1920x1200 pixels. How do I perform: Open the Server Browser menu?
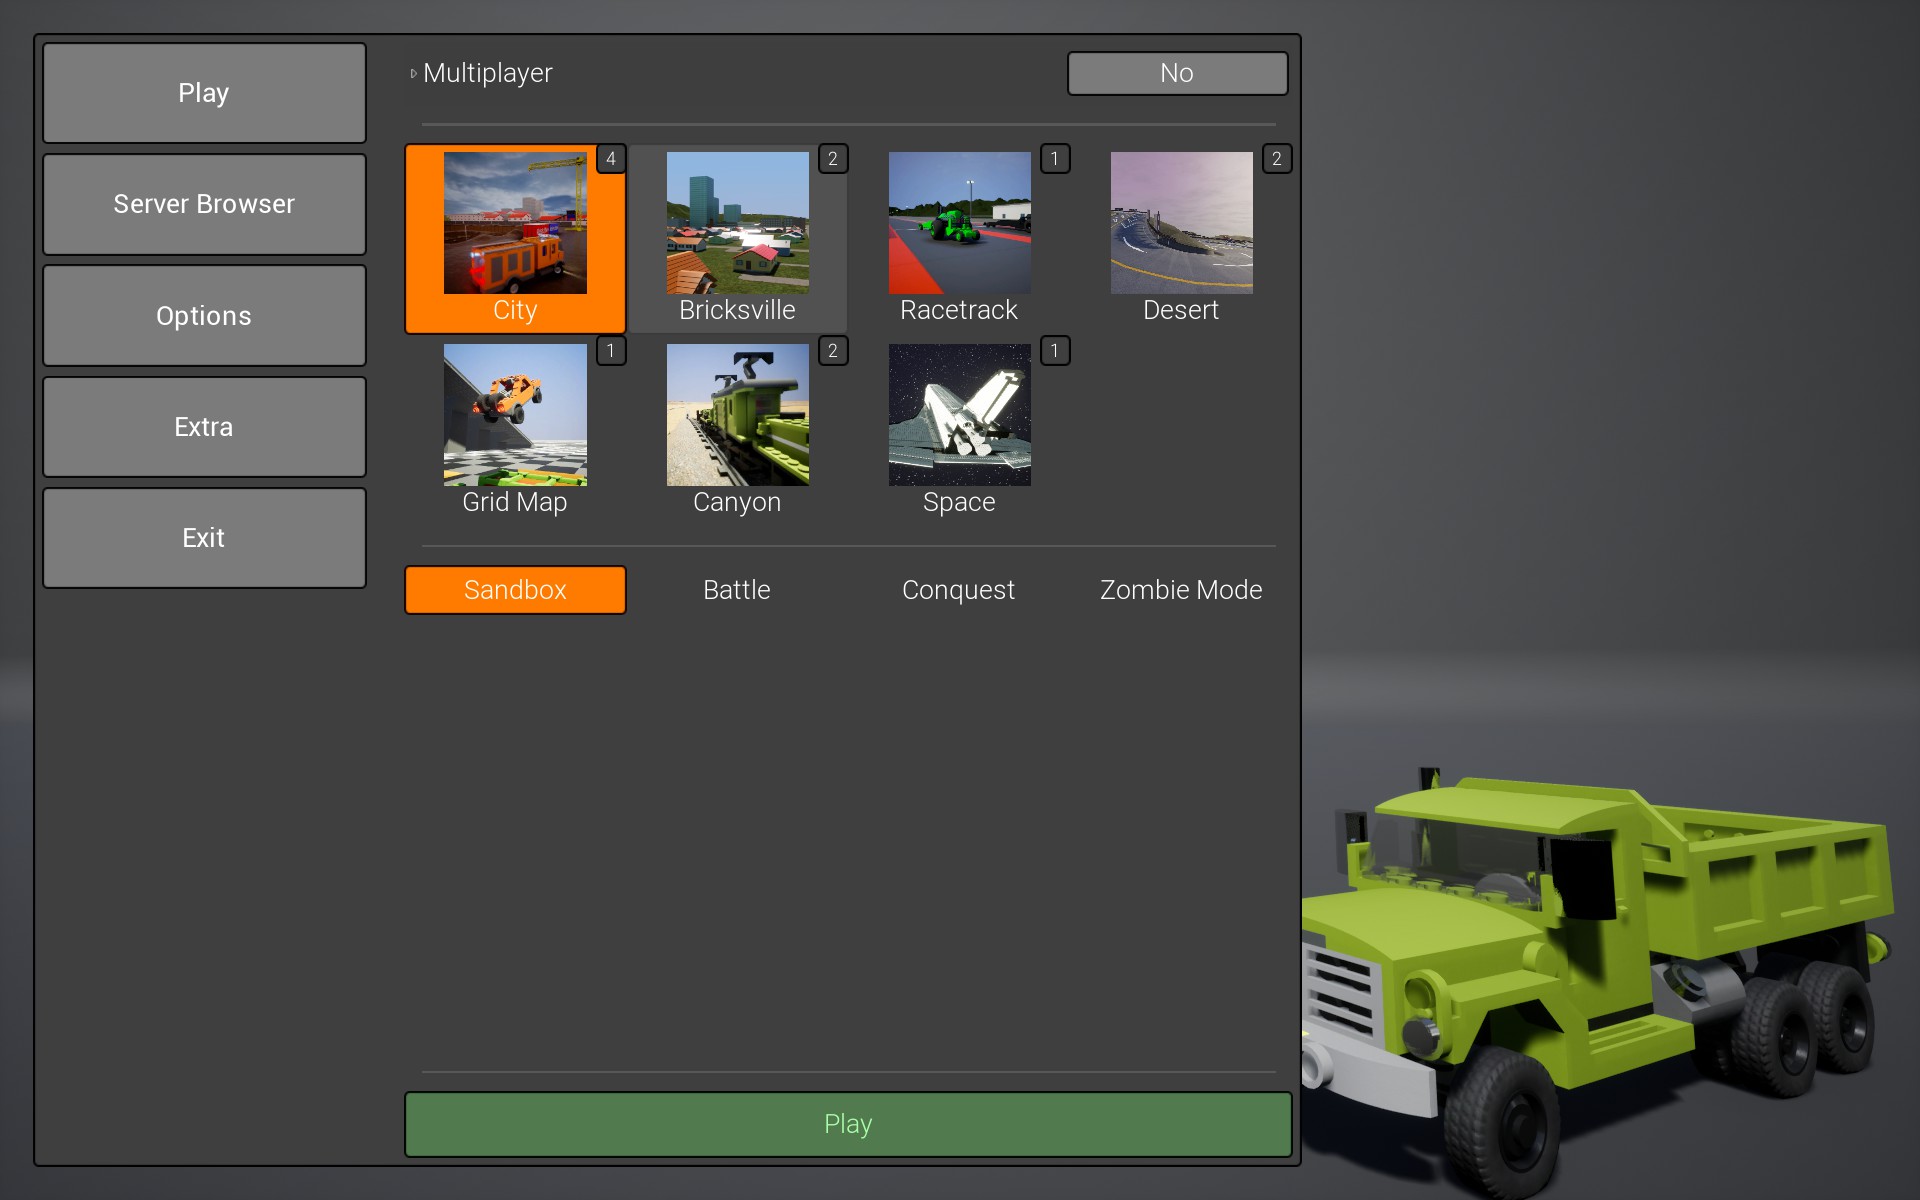(x=204, y=204)
